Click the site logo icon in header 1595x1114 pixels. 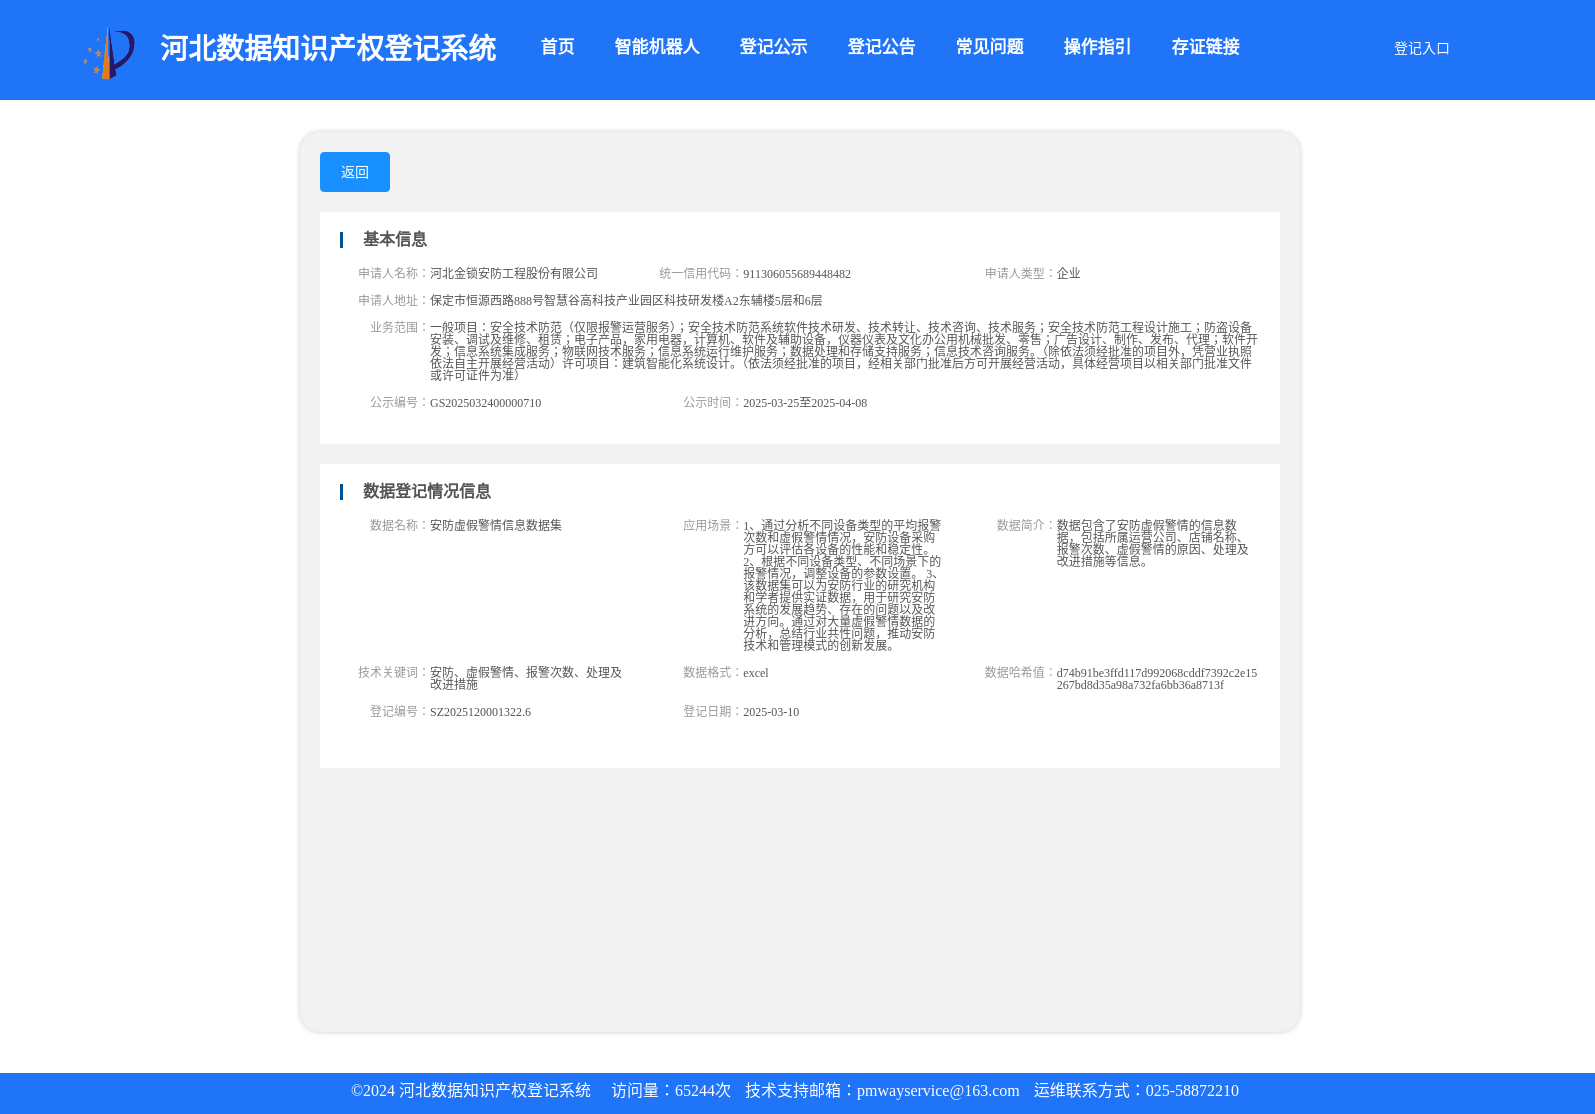tap(108, 53)
